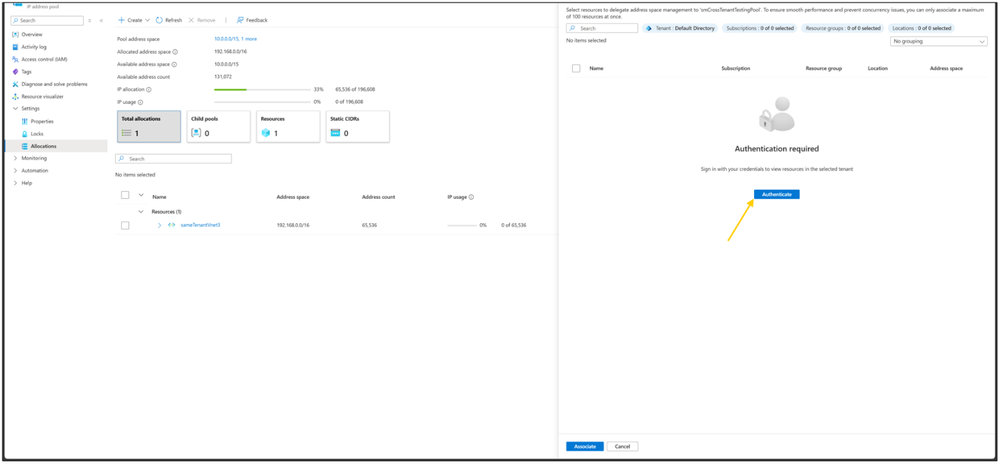Open the Resource groups filter pill
999x464 pixels.
(842, 29)
